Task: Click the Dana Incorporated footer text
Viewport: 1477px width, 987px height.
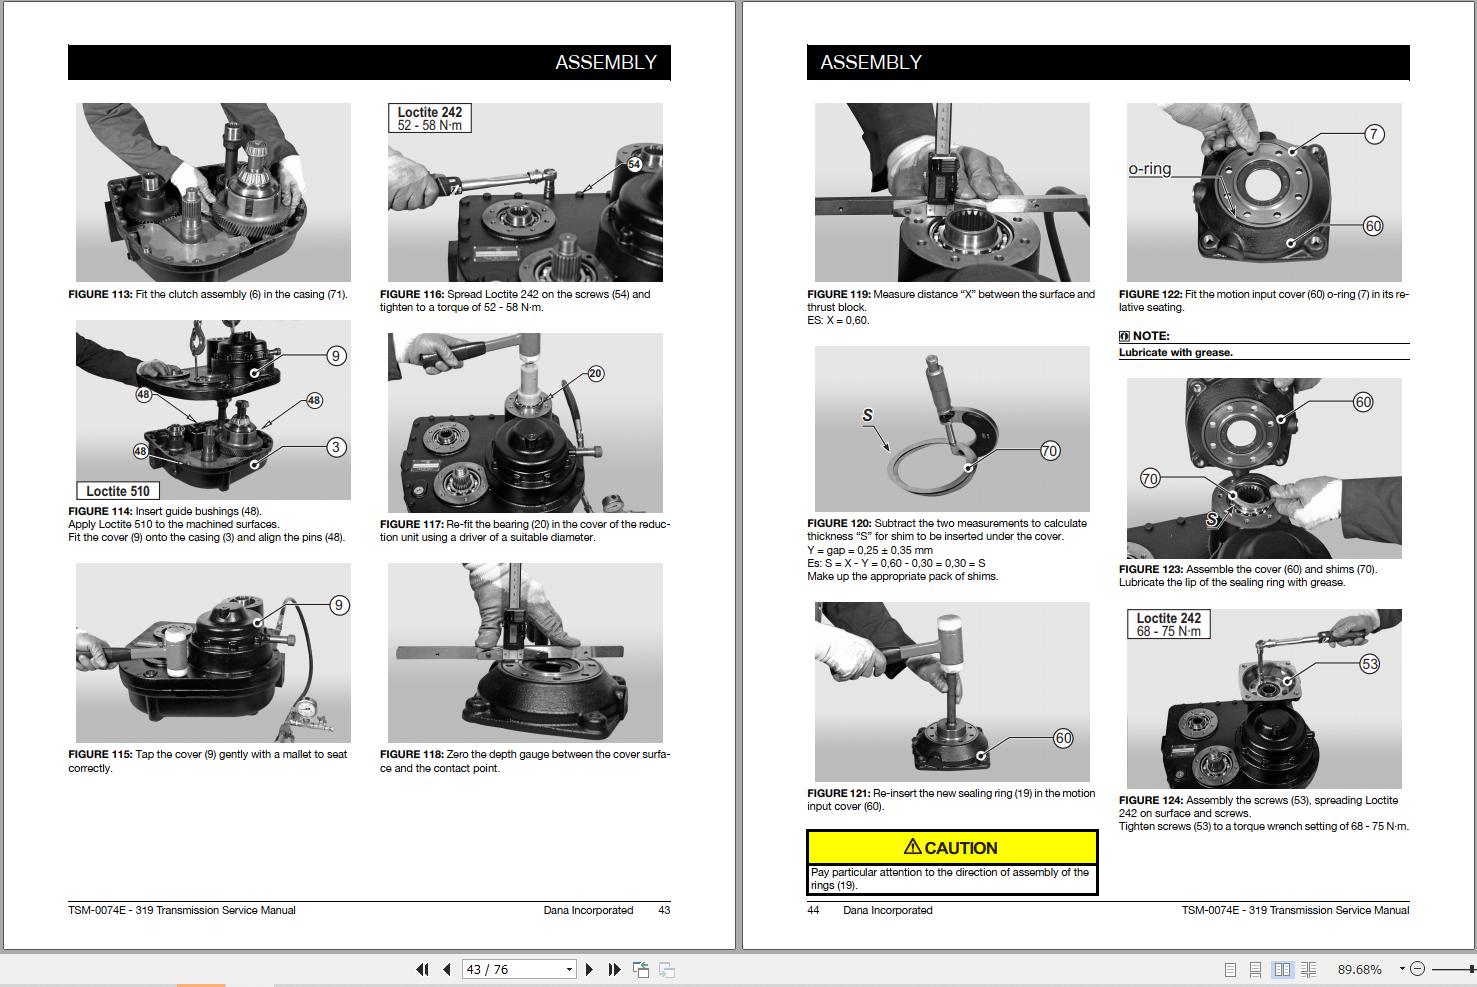Action: [x=589, y=910]
